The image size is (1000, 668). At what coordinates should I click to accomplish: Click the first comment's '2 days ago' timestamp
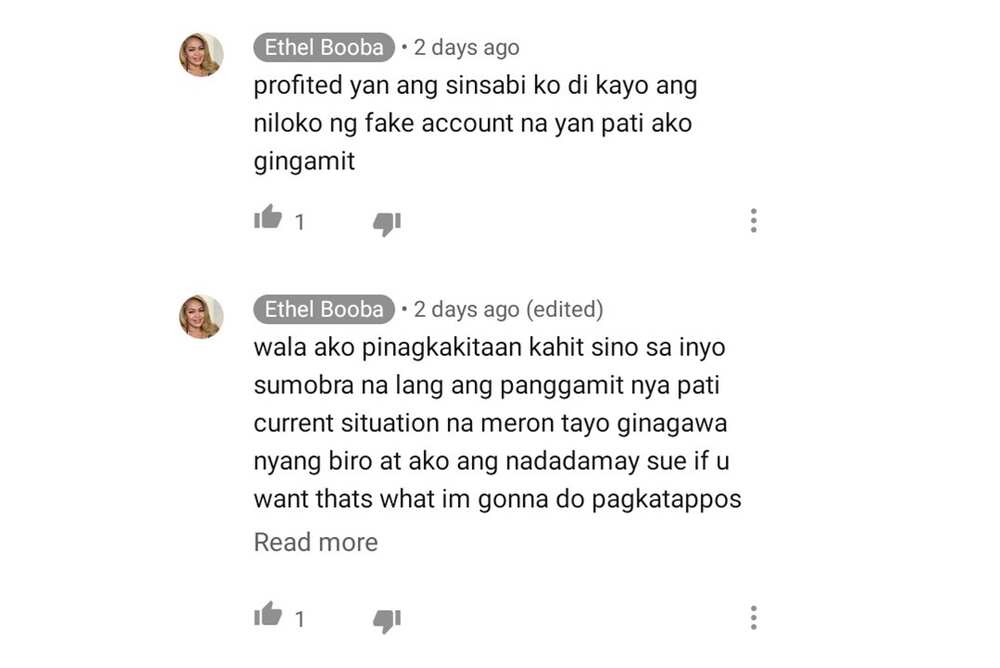466,48
